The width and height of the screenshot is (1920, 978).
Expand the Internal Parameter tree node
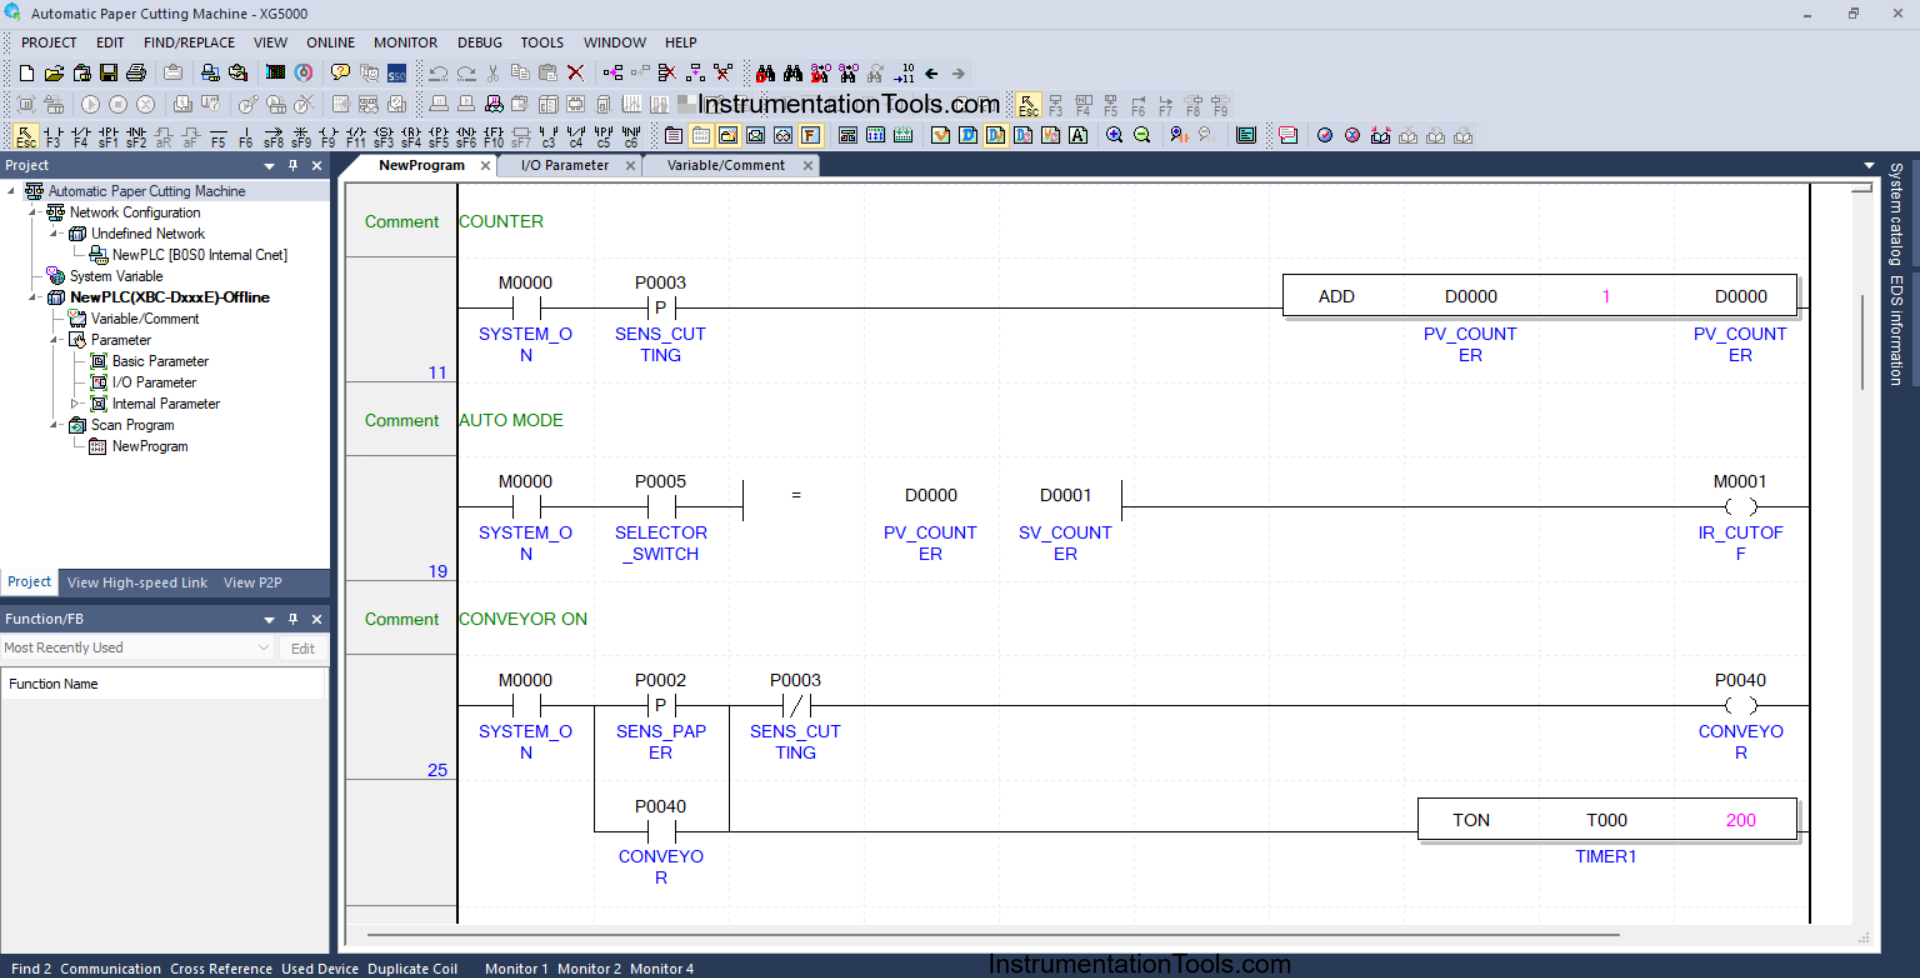click(74, 404)
